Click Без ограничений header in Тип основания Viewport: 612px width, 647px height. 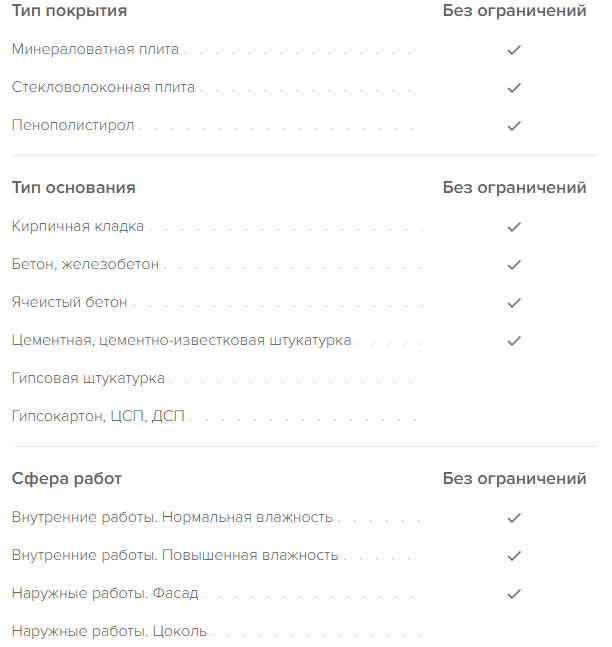coord(514,188)
